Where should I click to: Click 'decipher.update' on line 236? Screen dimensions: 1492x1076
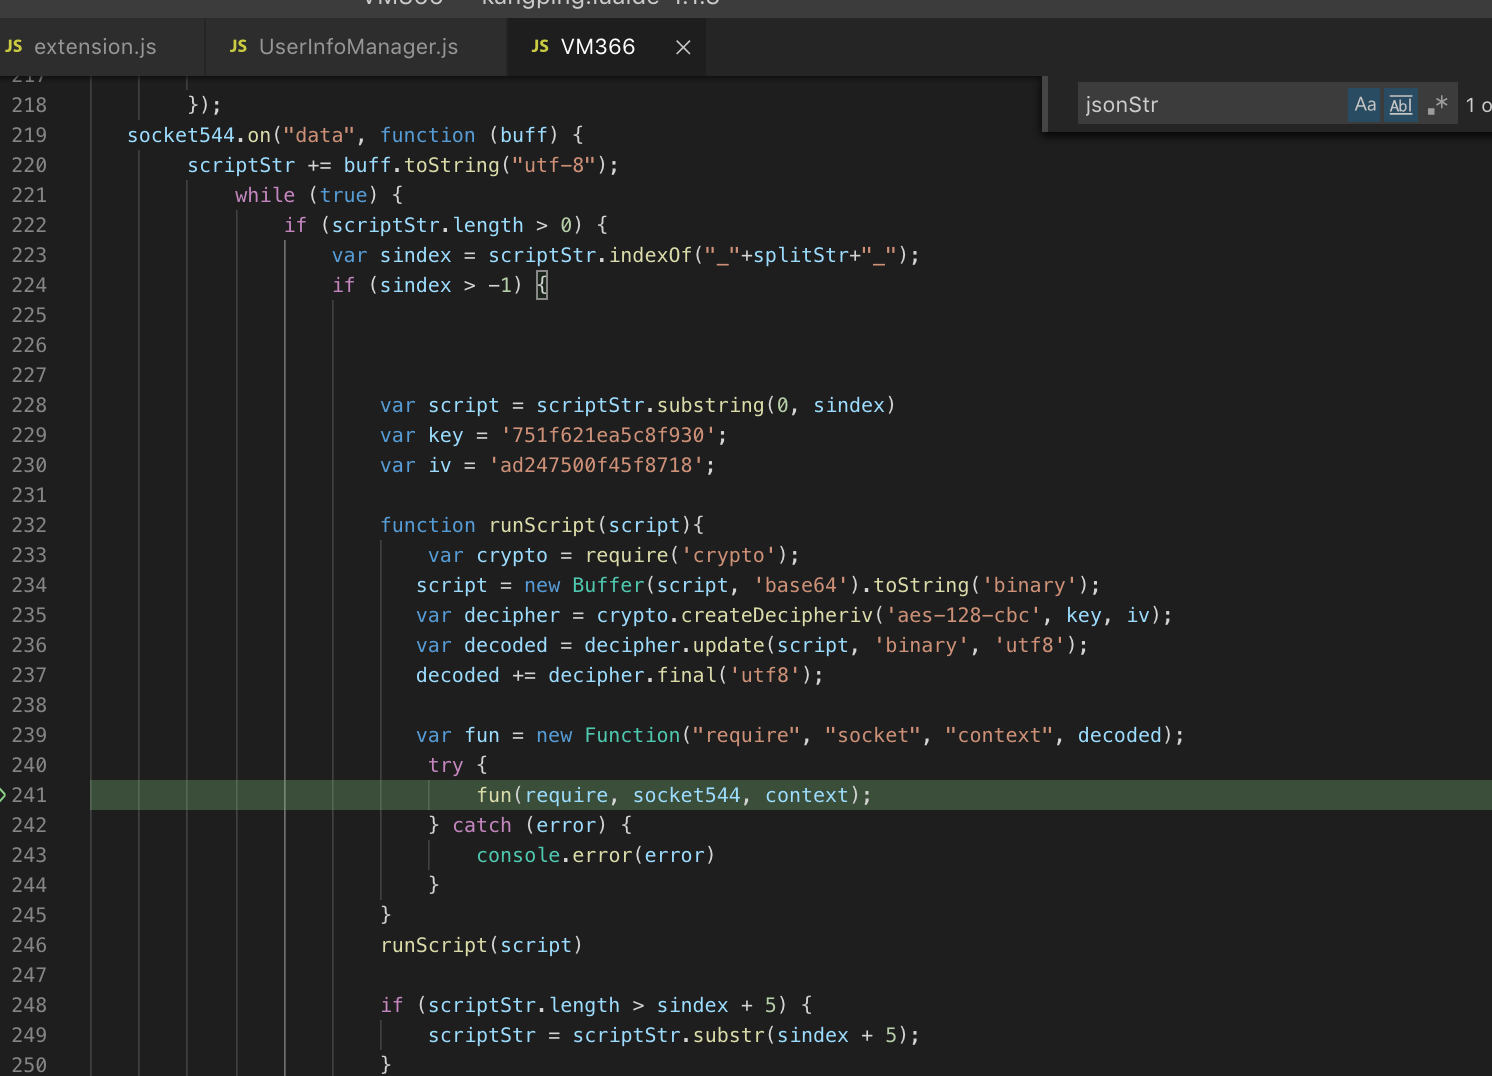click(x=675, y=645)
